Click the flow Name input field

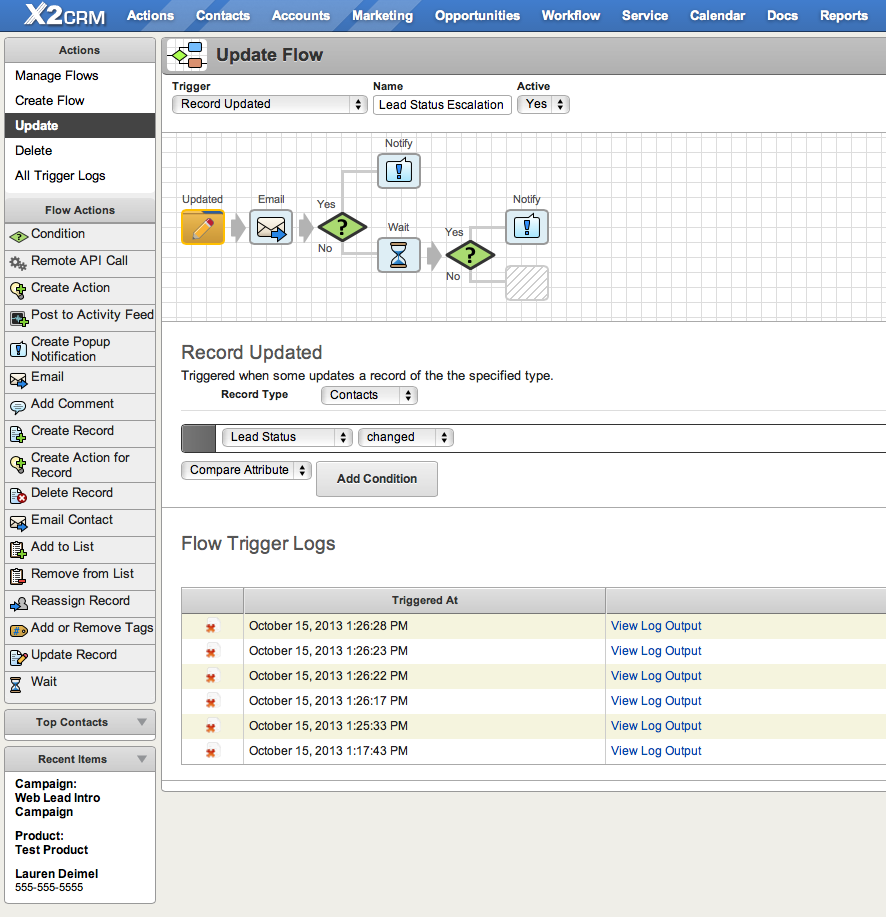point(442,105)
